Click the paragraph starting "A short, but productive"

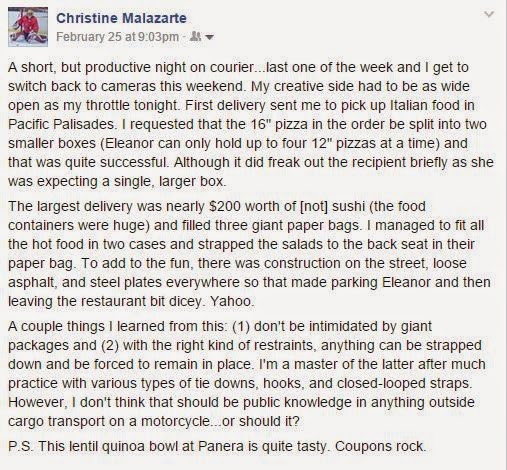tap(251, 124)
